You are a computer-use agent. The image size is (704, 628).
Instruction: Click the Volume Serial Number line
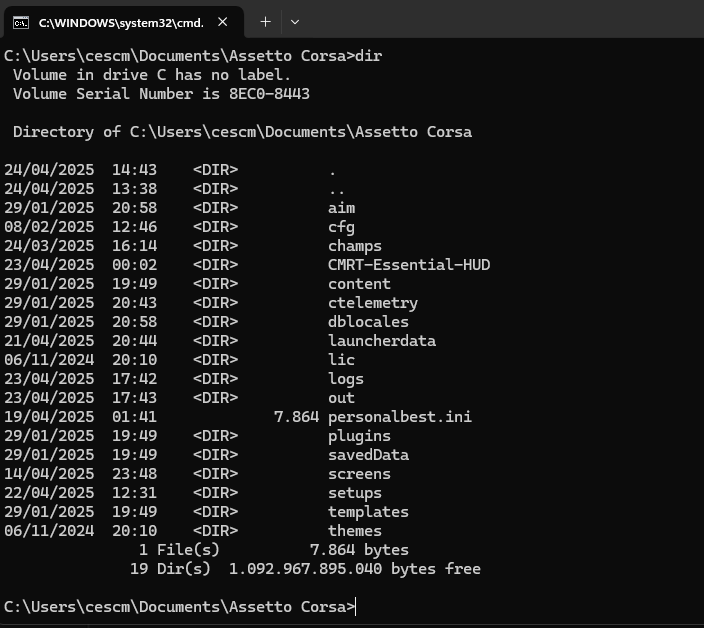[x=160, y=94]
